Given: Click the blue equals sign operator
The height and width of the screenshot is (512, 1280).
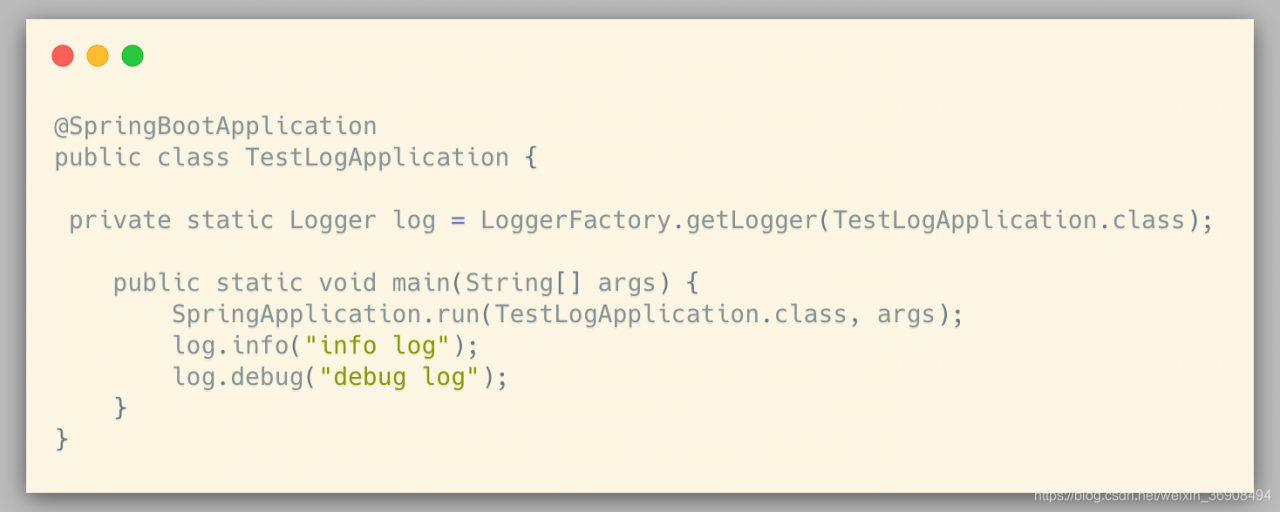Looking at the screenshot, I should coord(458,221).
